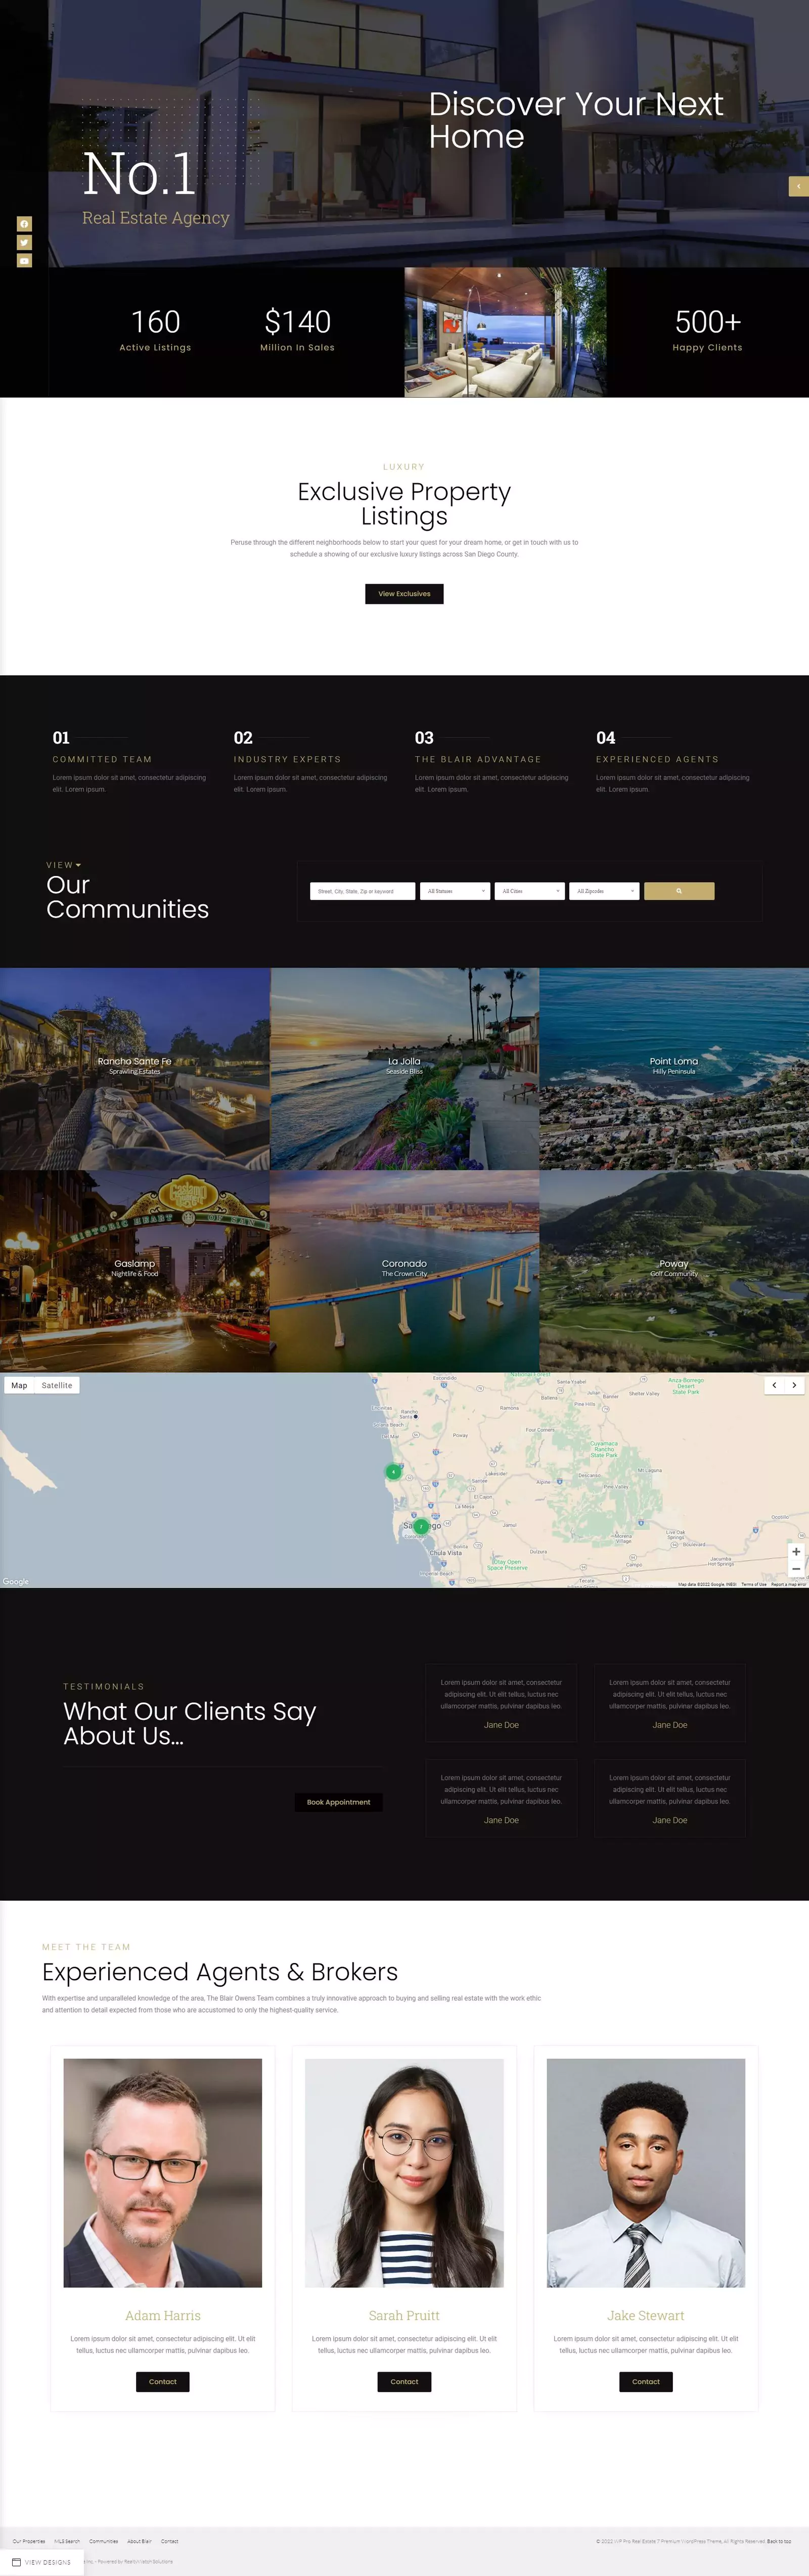809x2576 pixels.
Task: Open the Facebook social icon
Action: (x=24, y=224)
